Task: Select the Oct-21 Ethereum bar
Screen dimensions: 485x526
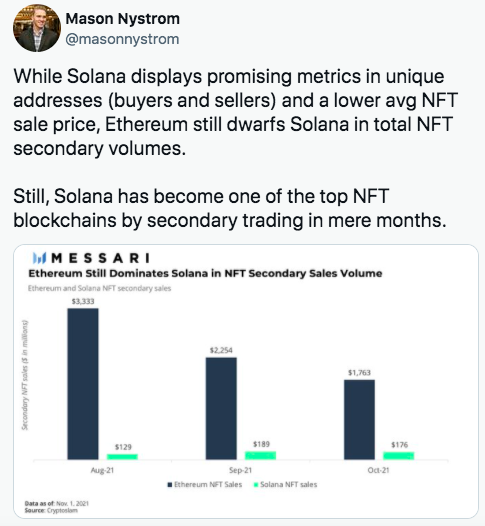Action: point(359,420)
